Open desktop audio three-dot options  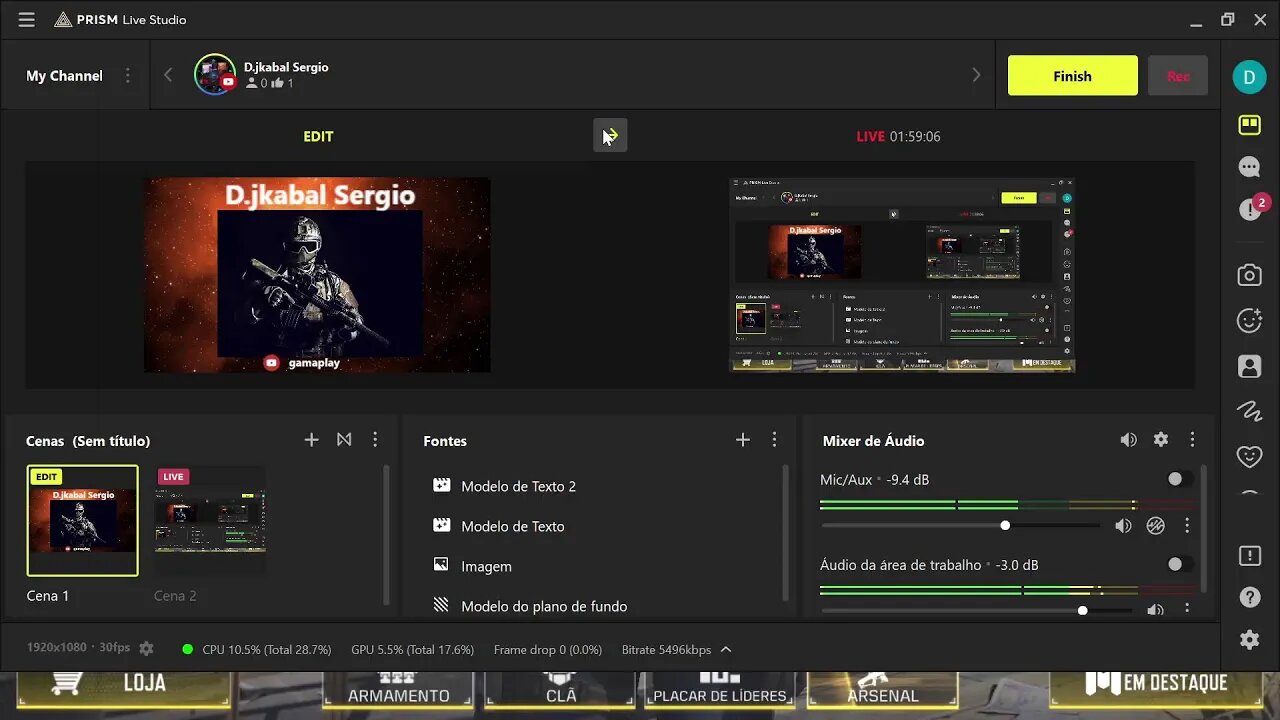coord(1187,609)
